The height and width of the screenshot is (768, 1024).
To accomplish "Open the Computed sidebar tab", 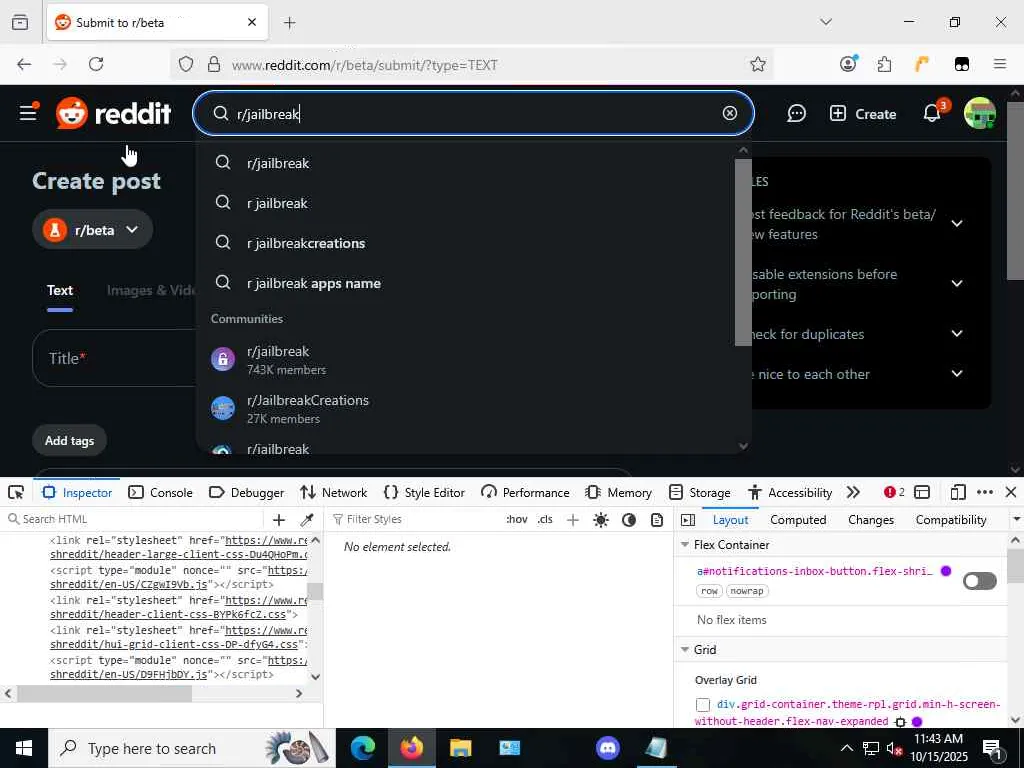I will click(798, 520).
